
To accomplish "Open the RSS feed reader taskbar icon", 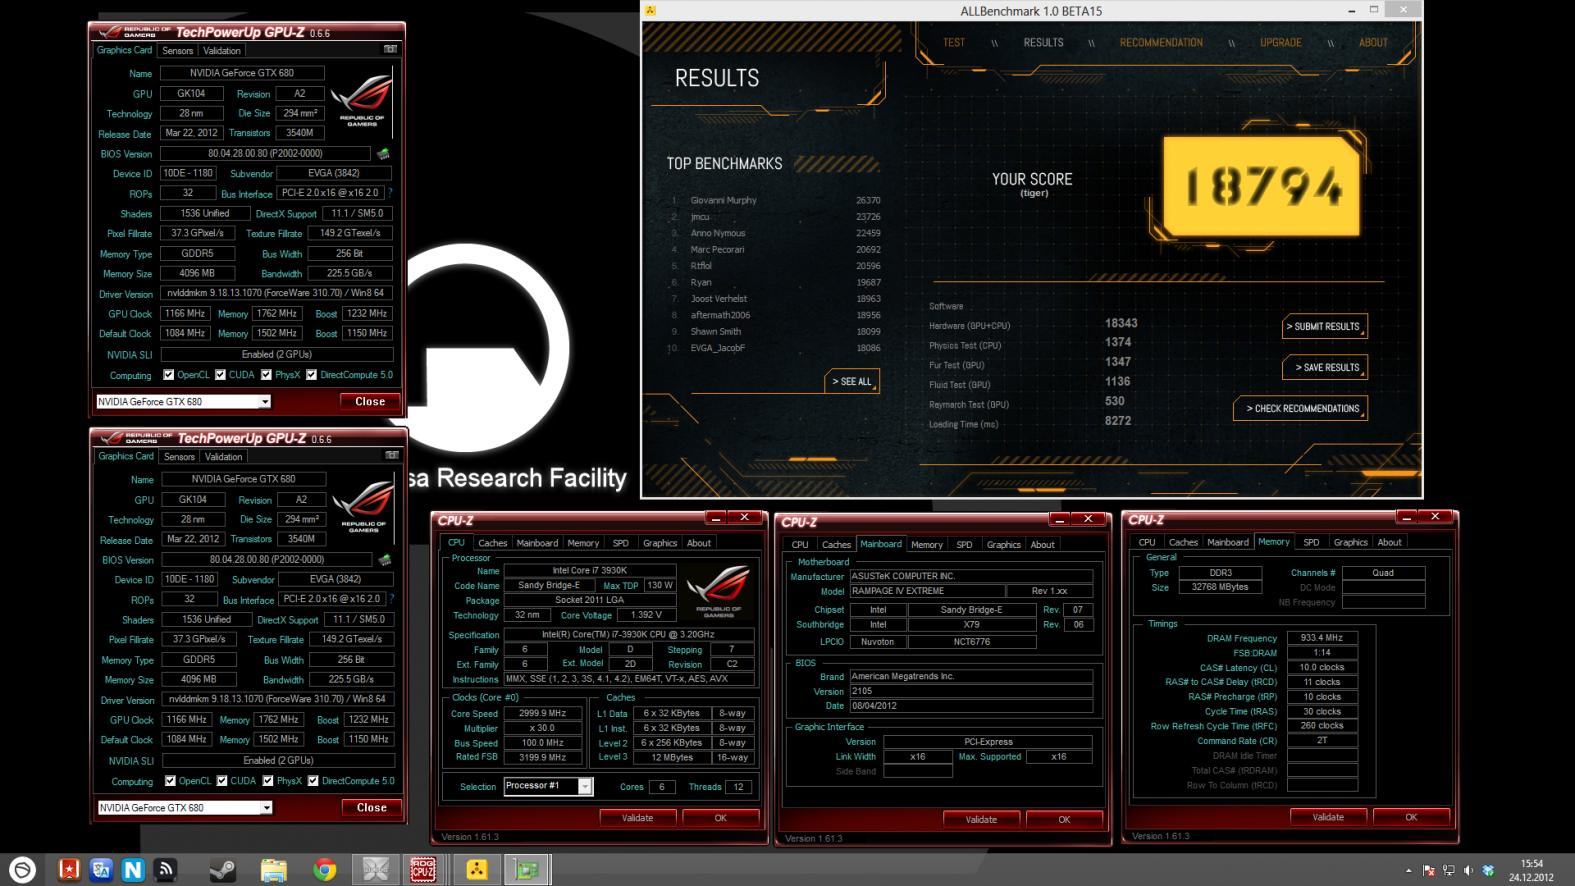I will click(166, 869).
